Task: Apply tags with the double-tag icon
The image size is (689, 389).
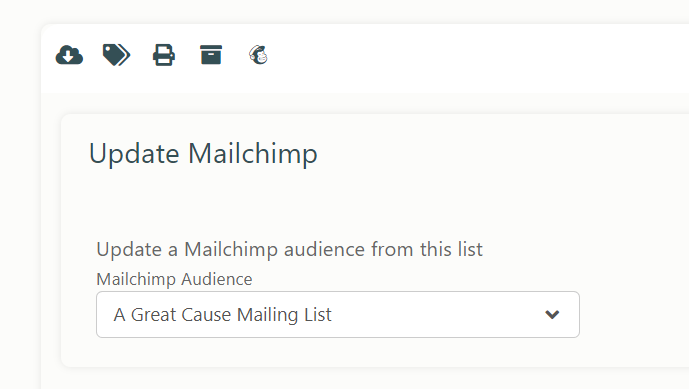Action: (x=116, y=55)
